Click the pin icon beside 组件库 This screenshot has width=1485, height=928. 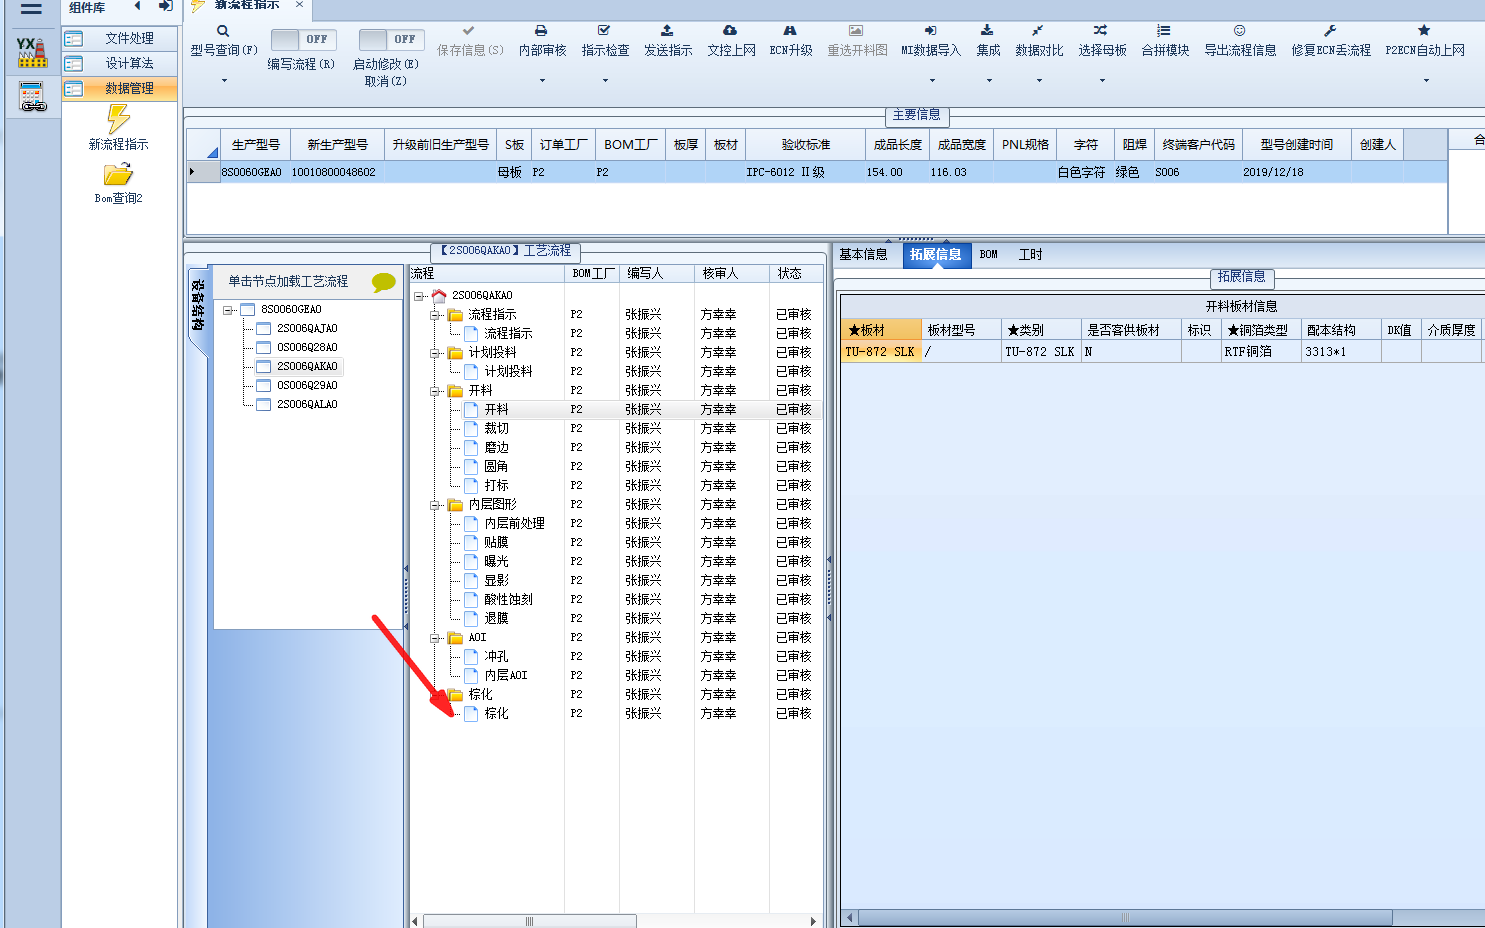tap(165, 7)
